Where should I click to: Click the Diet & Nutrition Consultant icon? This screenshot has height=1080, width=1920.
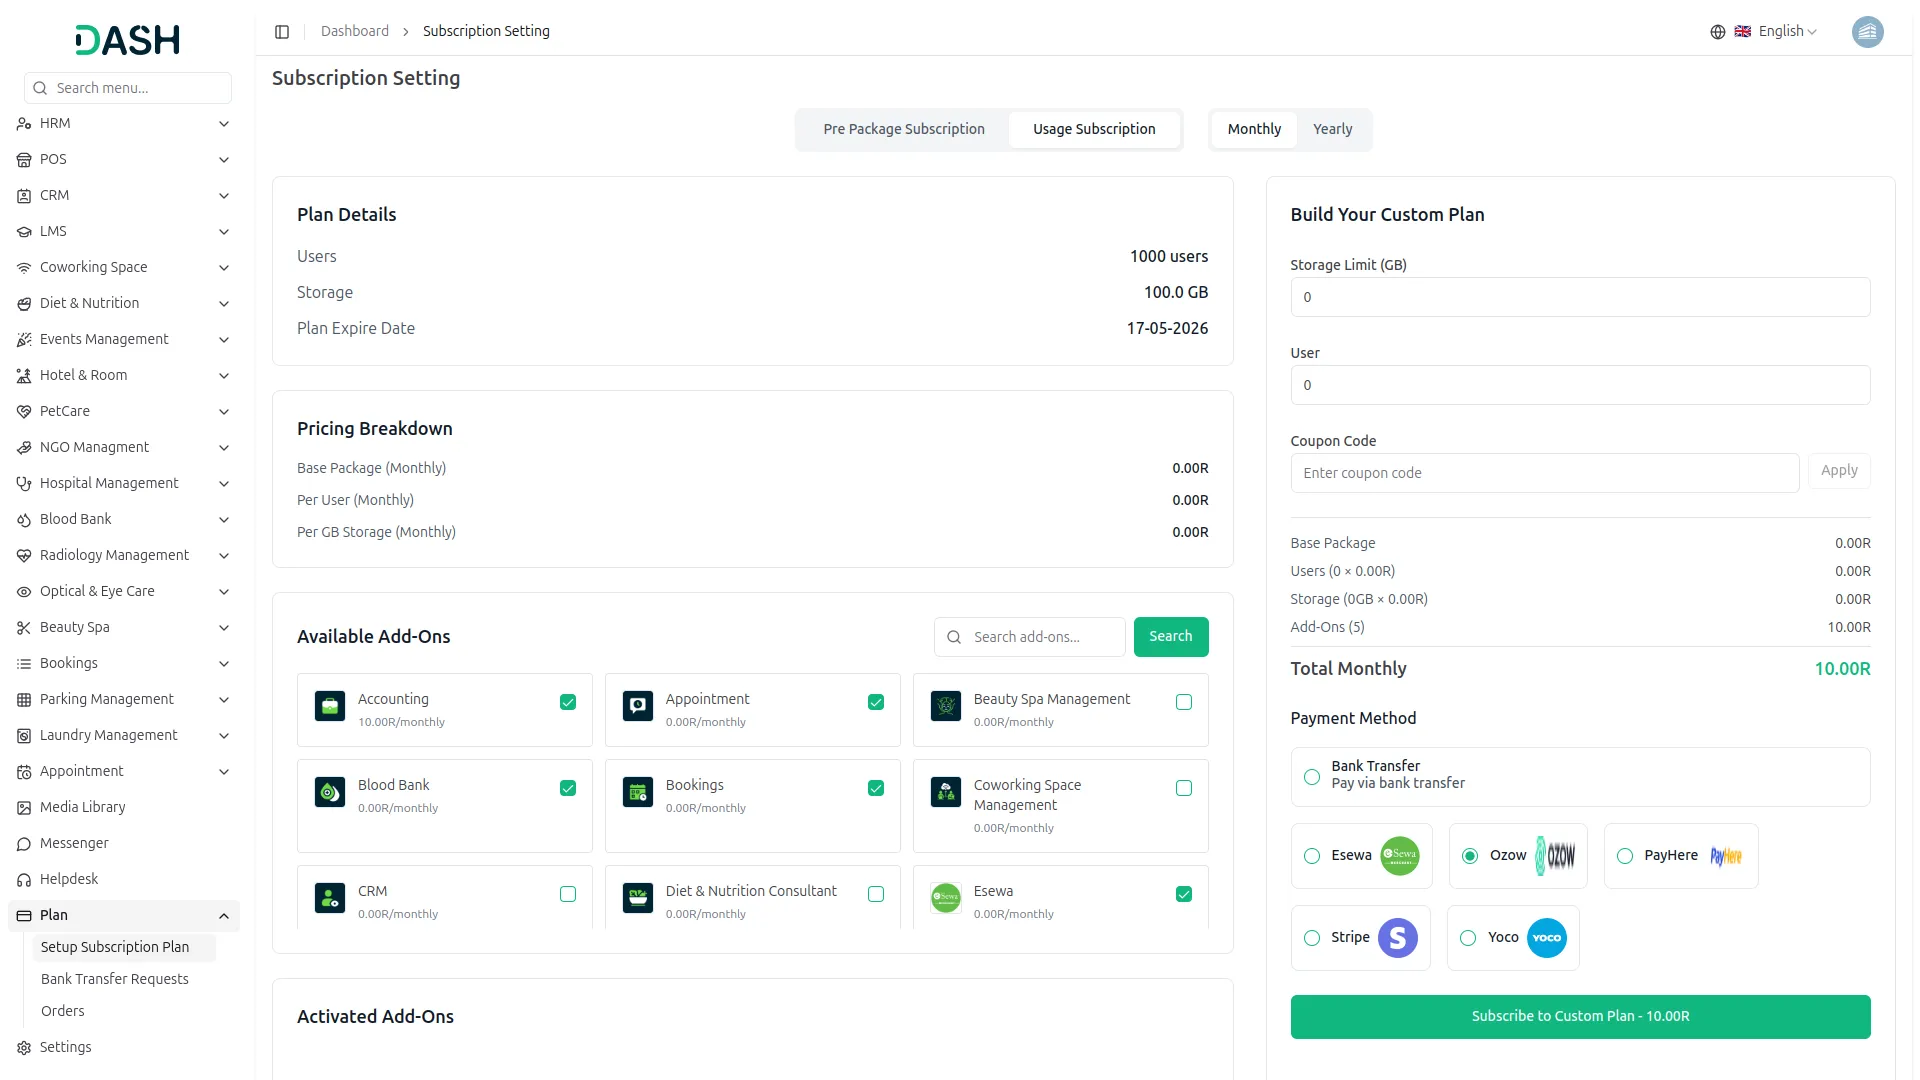637,898
